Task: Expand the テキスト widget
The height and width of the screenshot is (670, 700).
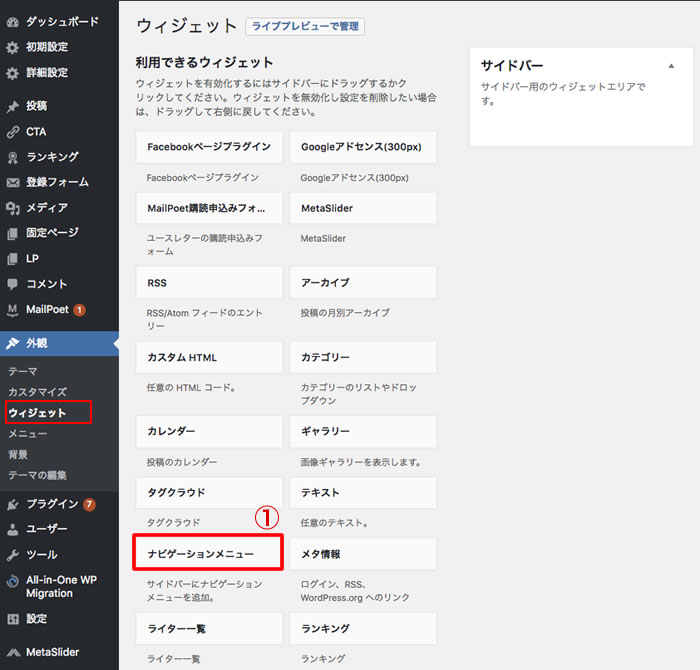Action: 363,493
